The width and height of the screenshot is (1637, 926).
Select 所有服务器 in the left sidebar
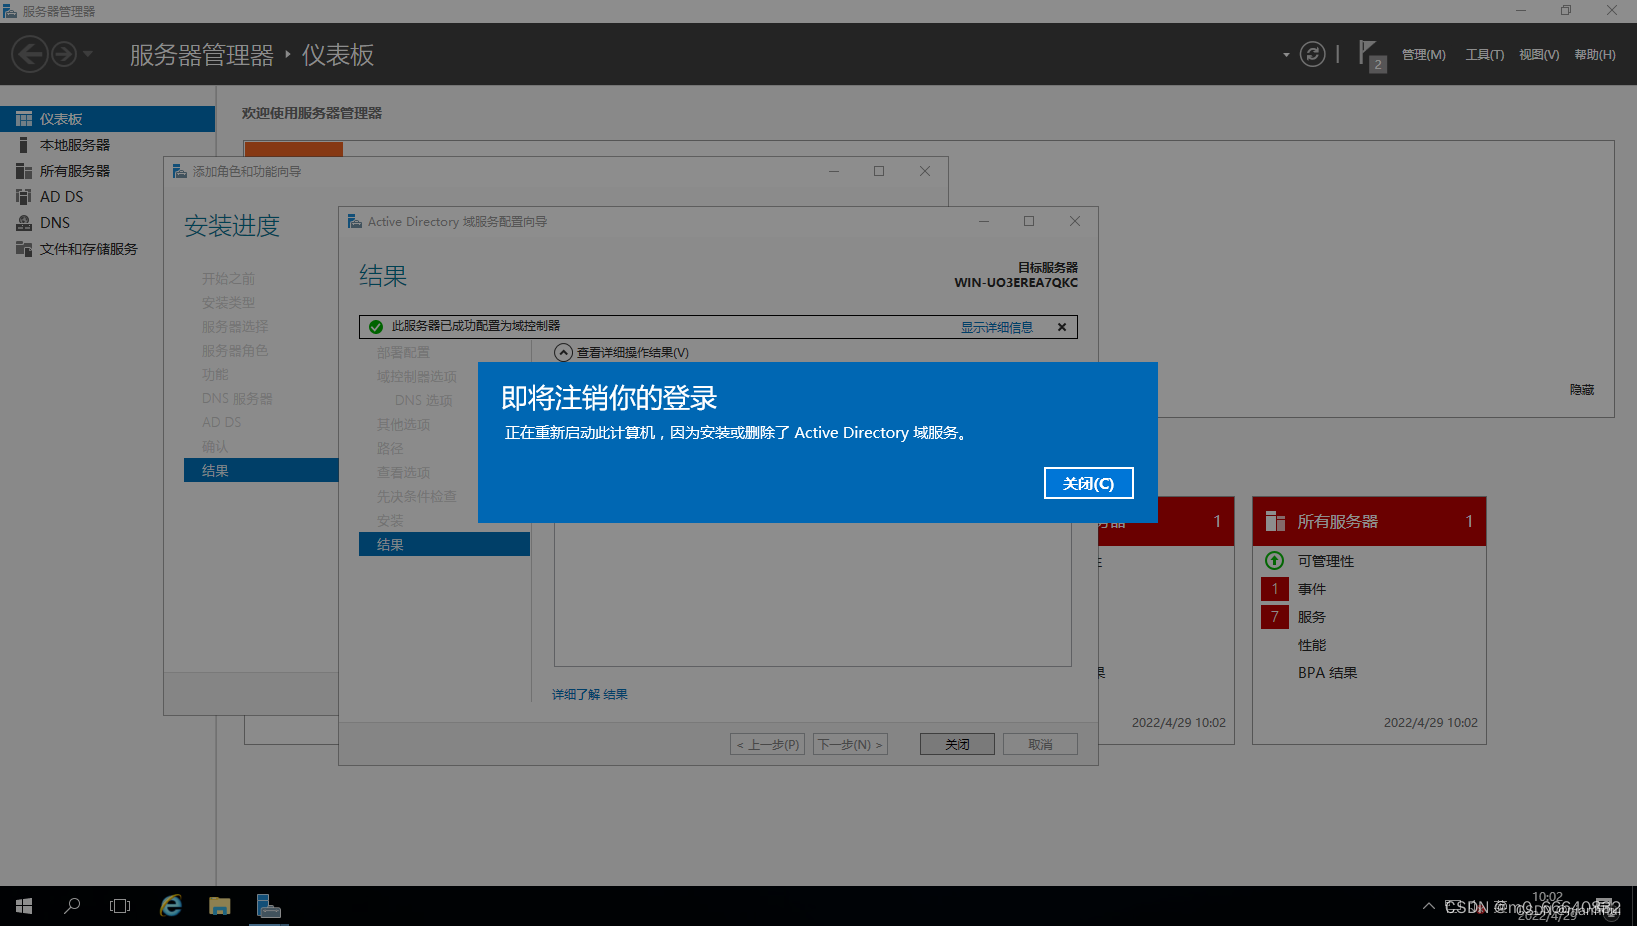107,171
